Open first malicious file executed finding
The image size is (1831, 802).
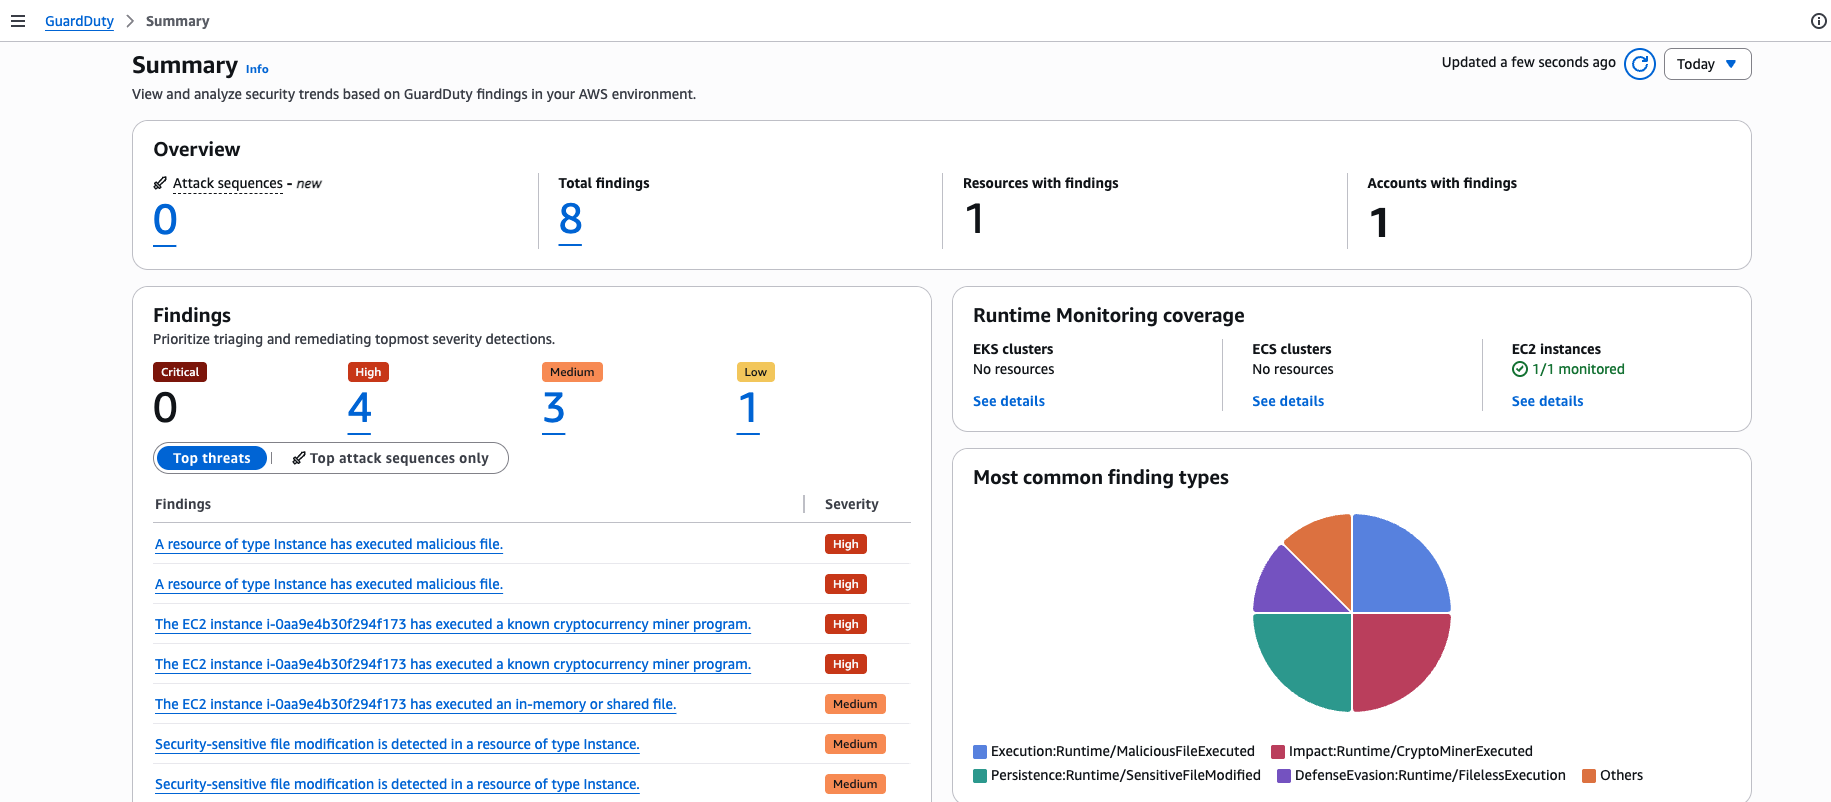coord(328,544)
